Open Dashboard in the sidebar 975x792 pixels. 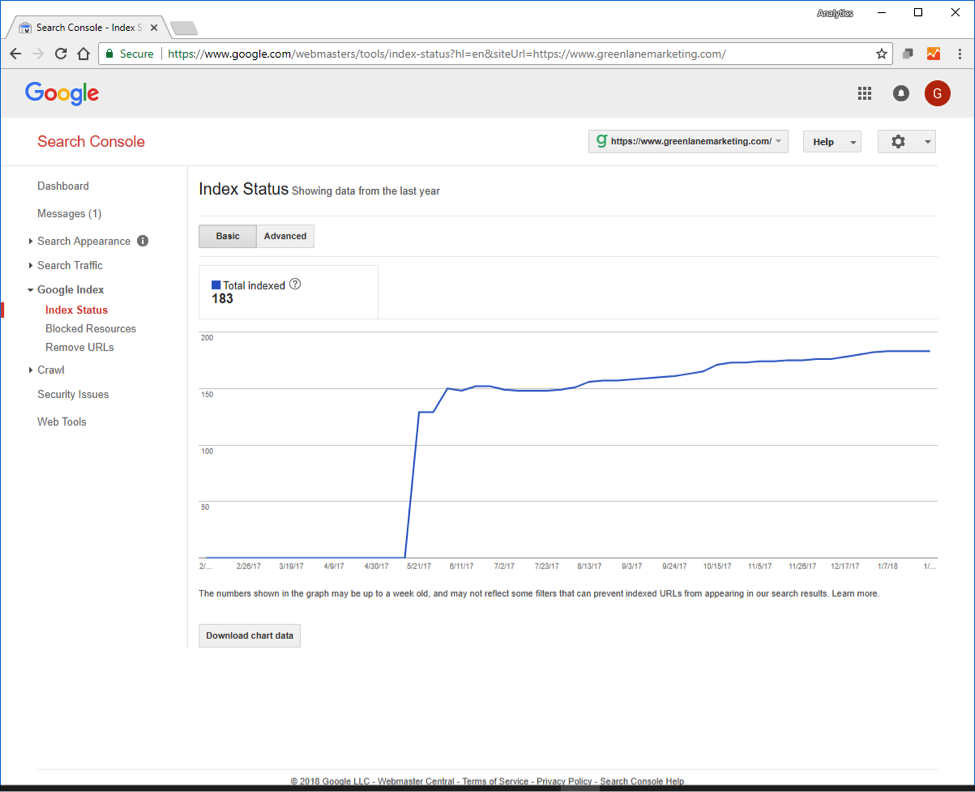point(63,186)
